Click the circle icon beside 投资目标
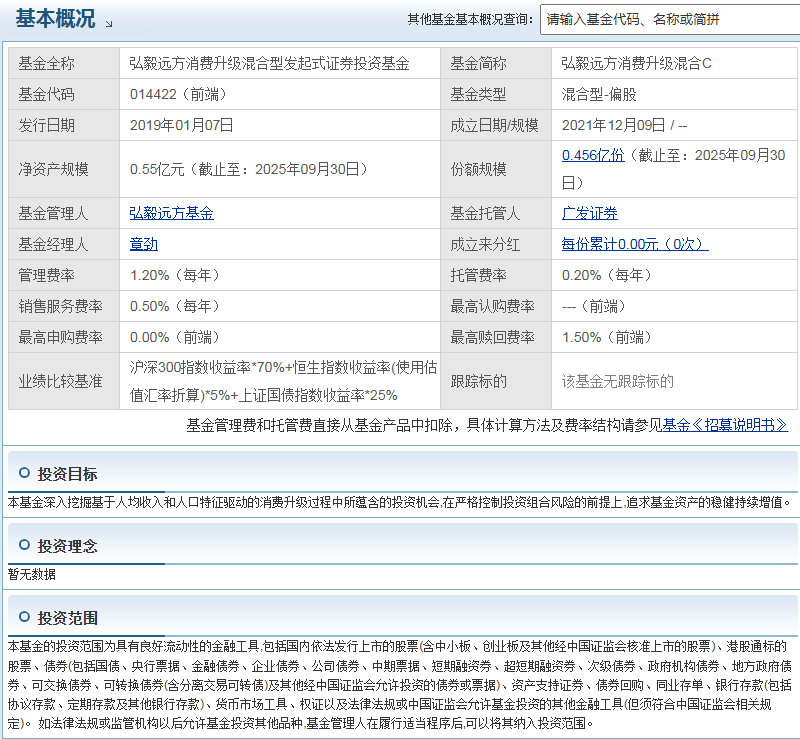Screen dimensions: 800x739 click(24, 473)
